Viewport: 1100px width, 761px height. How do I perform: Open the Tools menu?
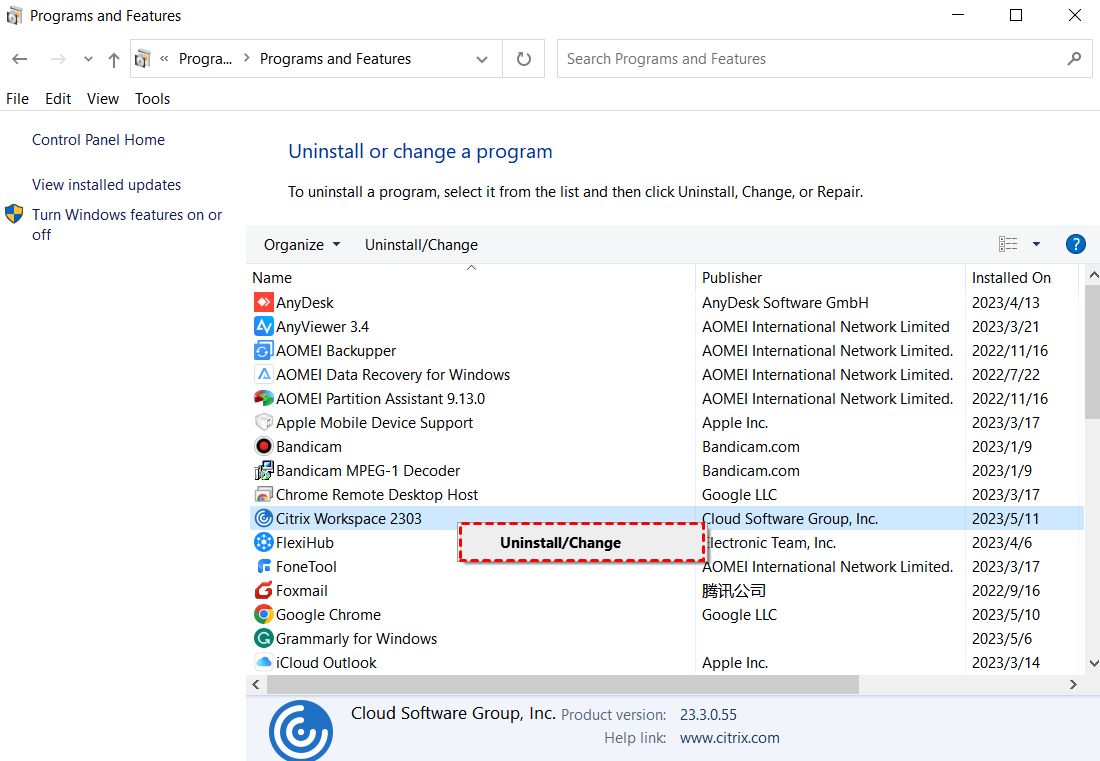pos(152,99)
